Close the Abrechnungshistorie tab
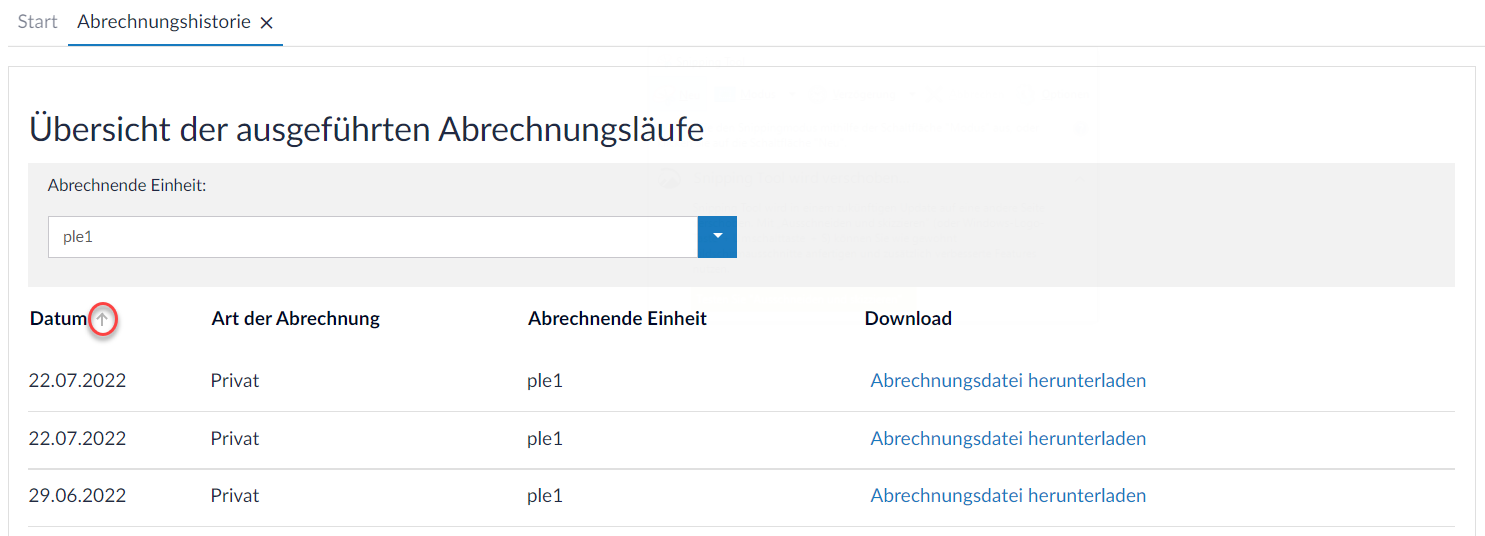This screenshot has width=1485, height=536. tap(267, 23)
